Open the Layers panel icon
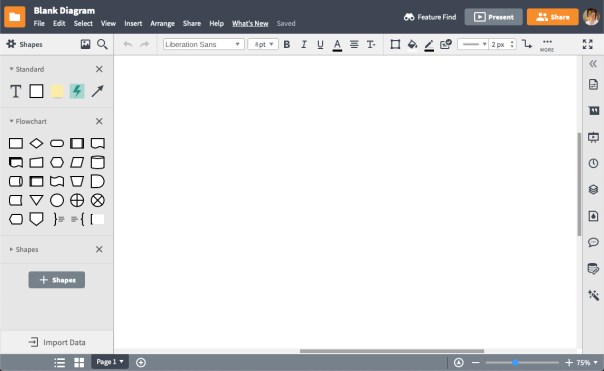604x371 pixels. [x=593, y=190]
